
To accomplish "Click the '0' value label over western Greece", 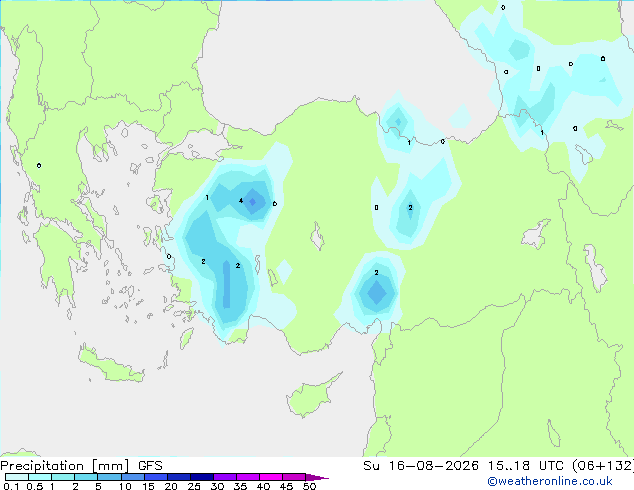I will [x=39, y=165].
